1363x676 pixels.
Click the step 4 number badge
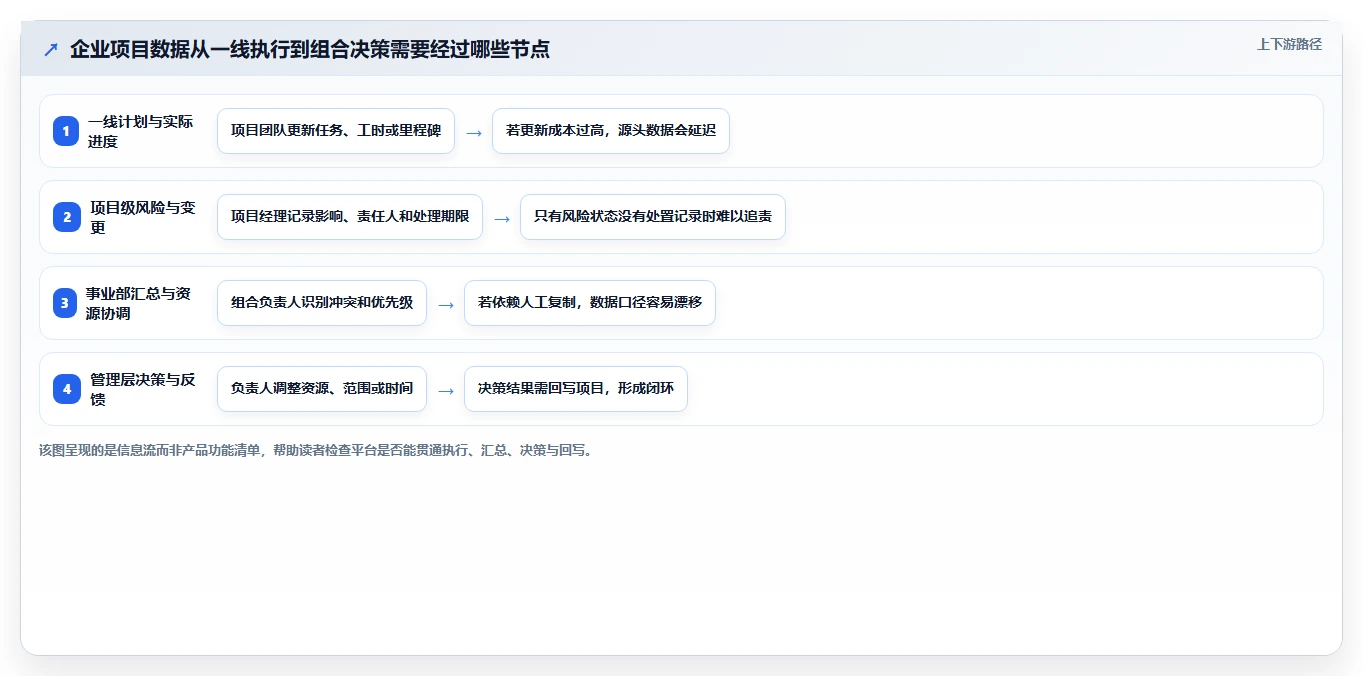[66, 389]
